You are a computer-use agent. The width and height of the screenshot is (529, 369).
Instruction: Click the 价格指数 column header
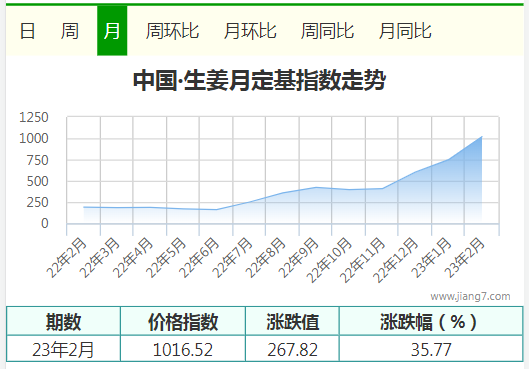(183, 321)
